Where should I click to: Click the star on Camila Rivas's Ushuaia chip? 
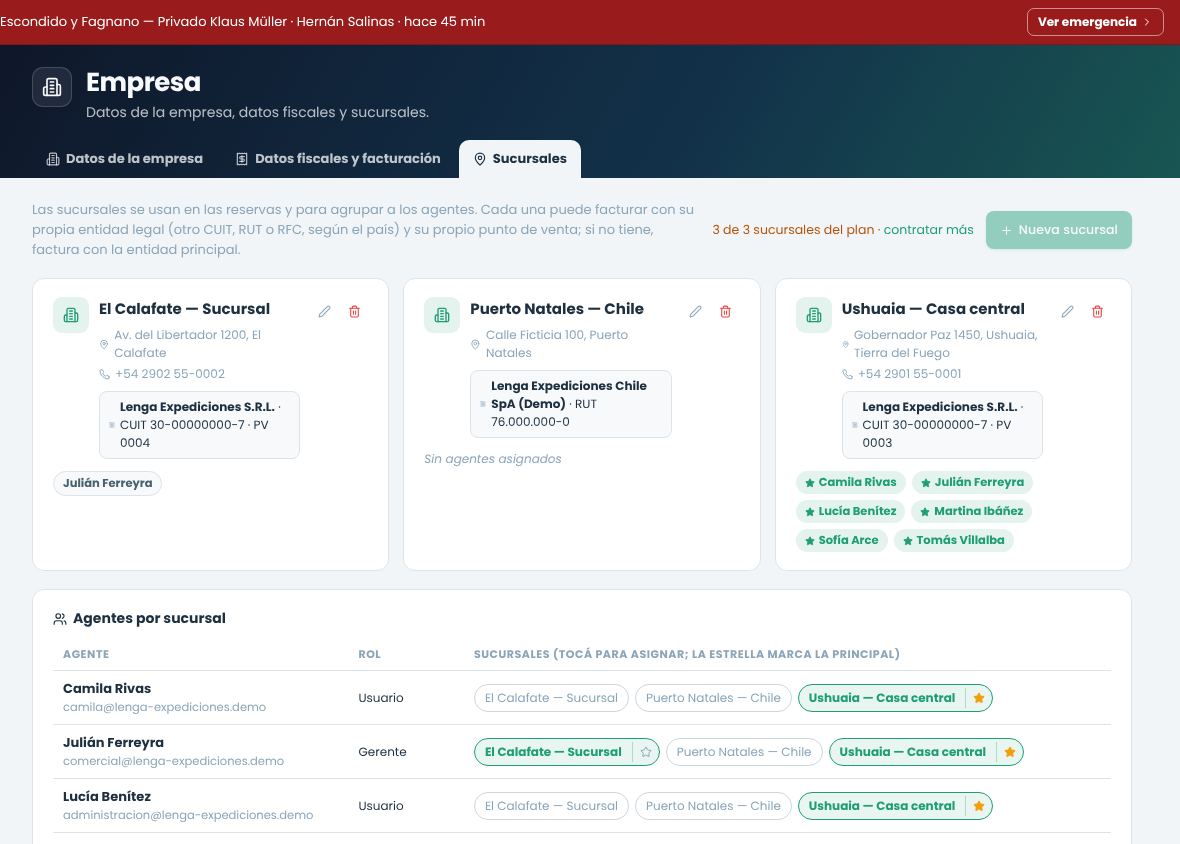(979, 698)
